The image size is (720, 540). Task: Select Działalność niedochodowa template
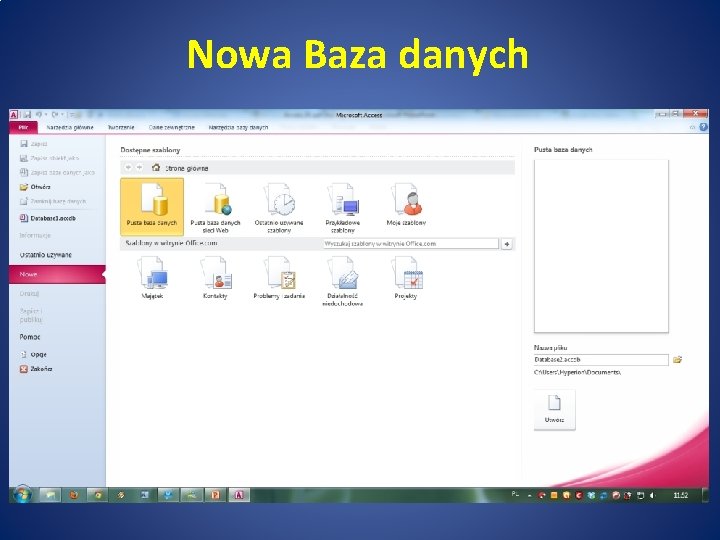coord(343,281)
